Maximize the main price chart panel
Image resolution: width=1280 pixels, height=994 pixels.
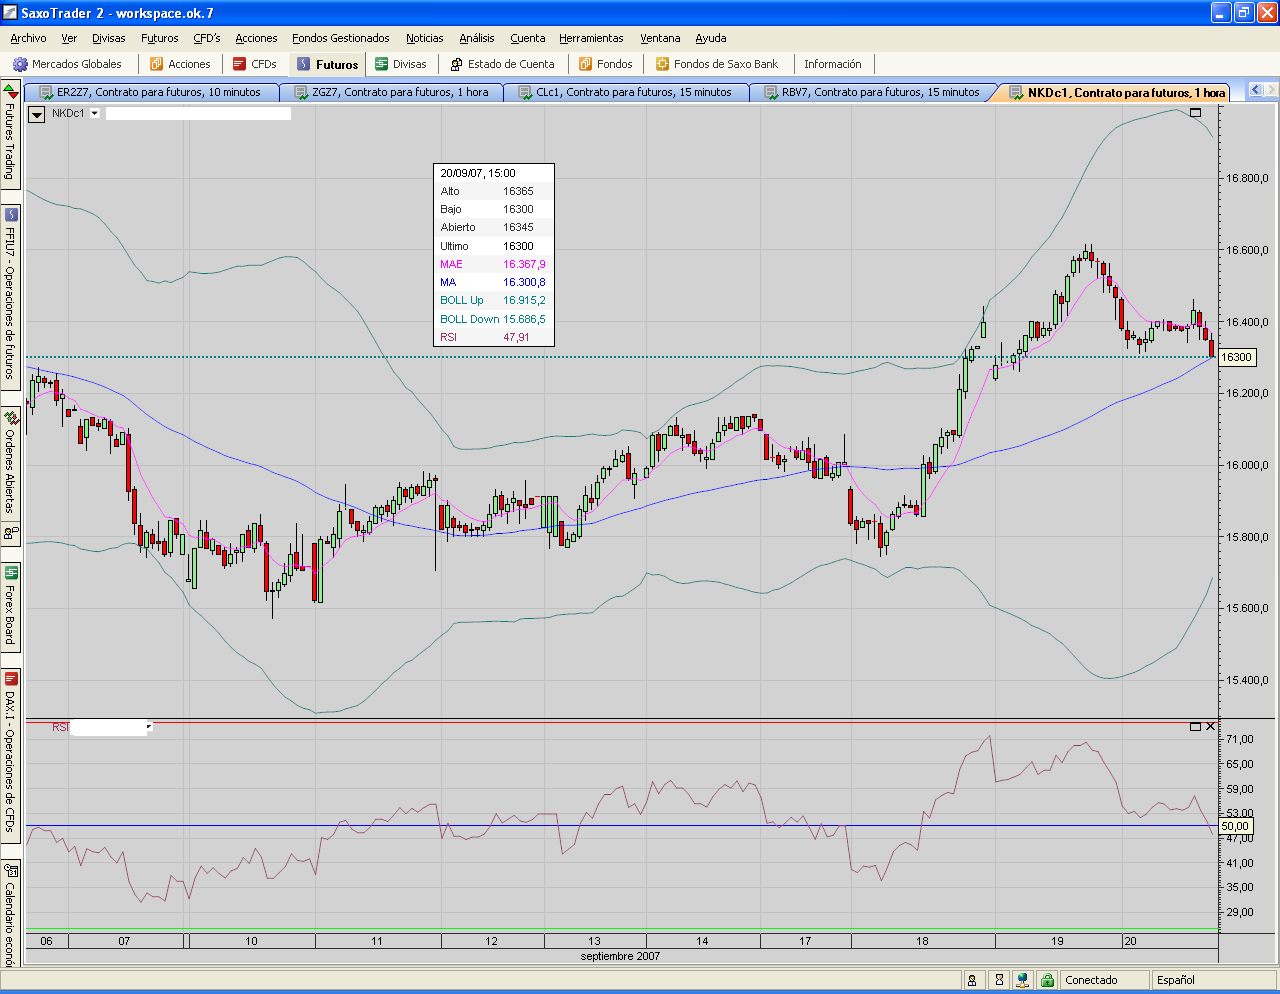(x=1195, y=113)
